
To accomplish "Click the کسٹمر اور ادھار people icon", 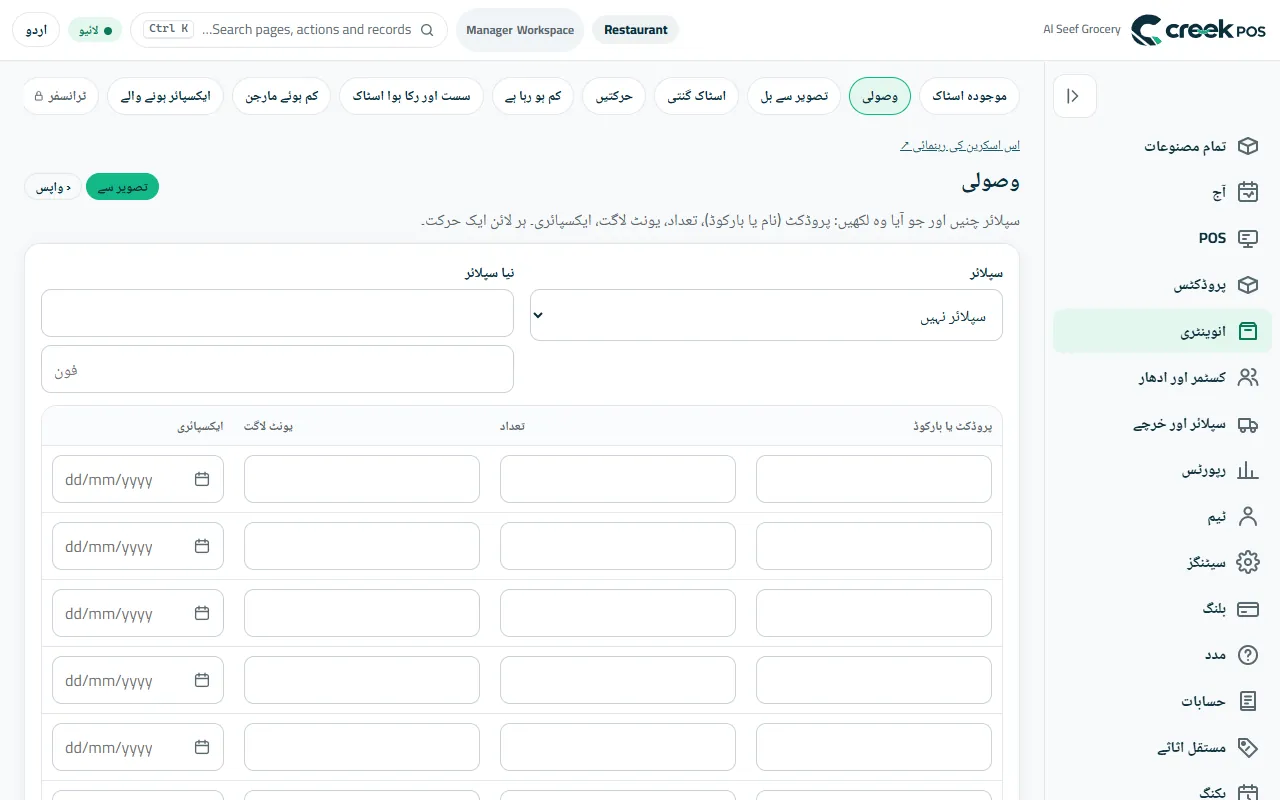I will point(1247,377).
